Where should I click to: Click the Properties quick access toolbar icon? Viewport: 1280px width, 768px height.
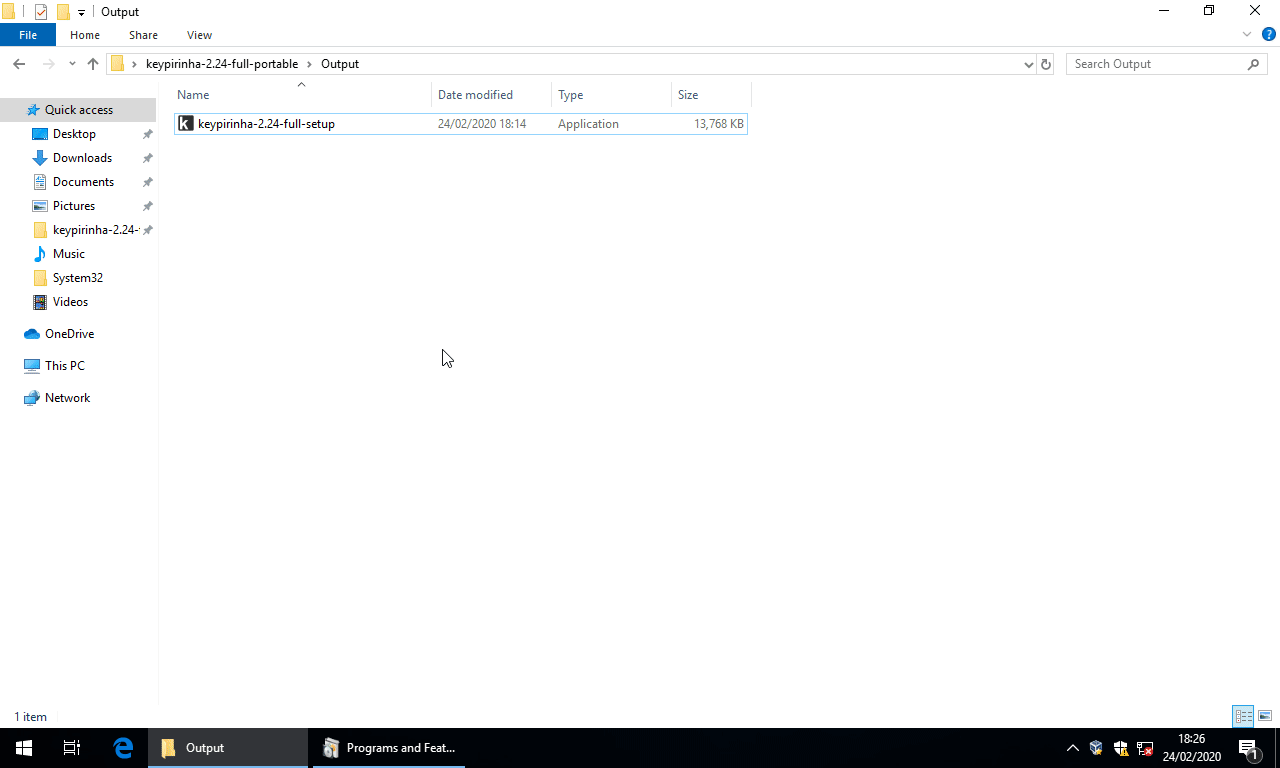pyautogui.click(x=41, y=12)
